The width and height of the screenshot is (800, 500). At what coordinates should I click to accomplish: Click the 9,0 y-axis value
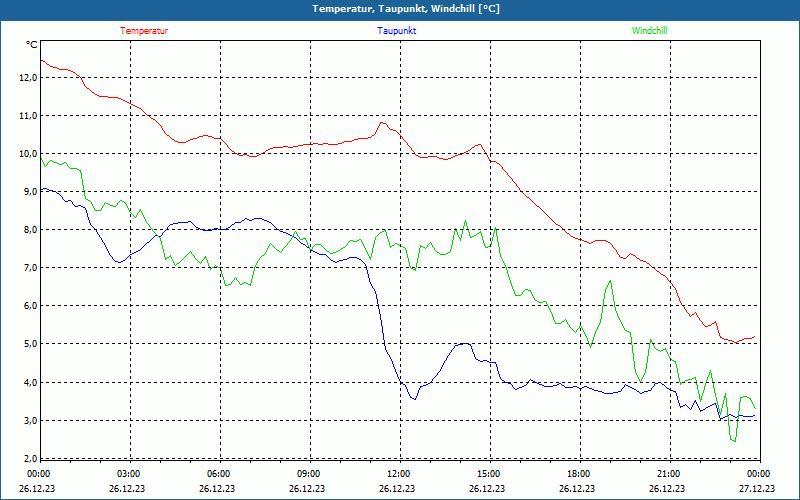click(x=30, y=192)
